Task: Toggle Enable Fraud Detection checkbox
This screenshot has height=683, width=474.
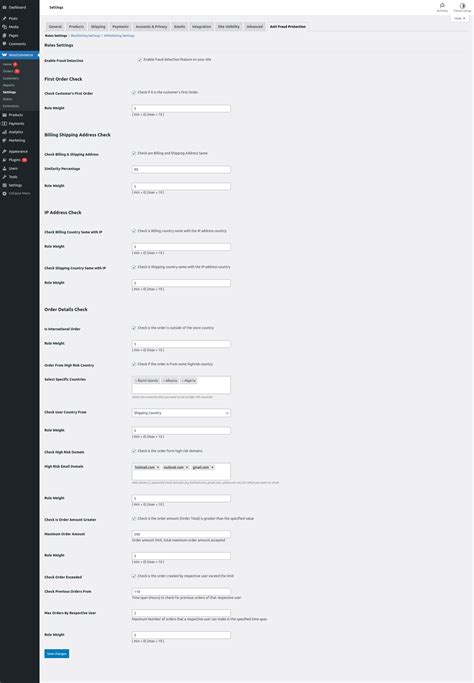Action: 140,60
